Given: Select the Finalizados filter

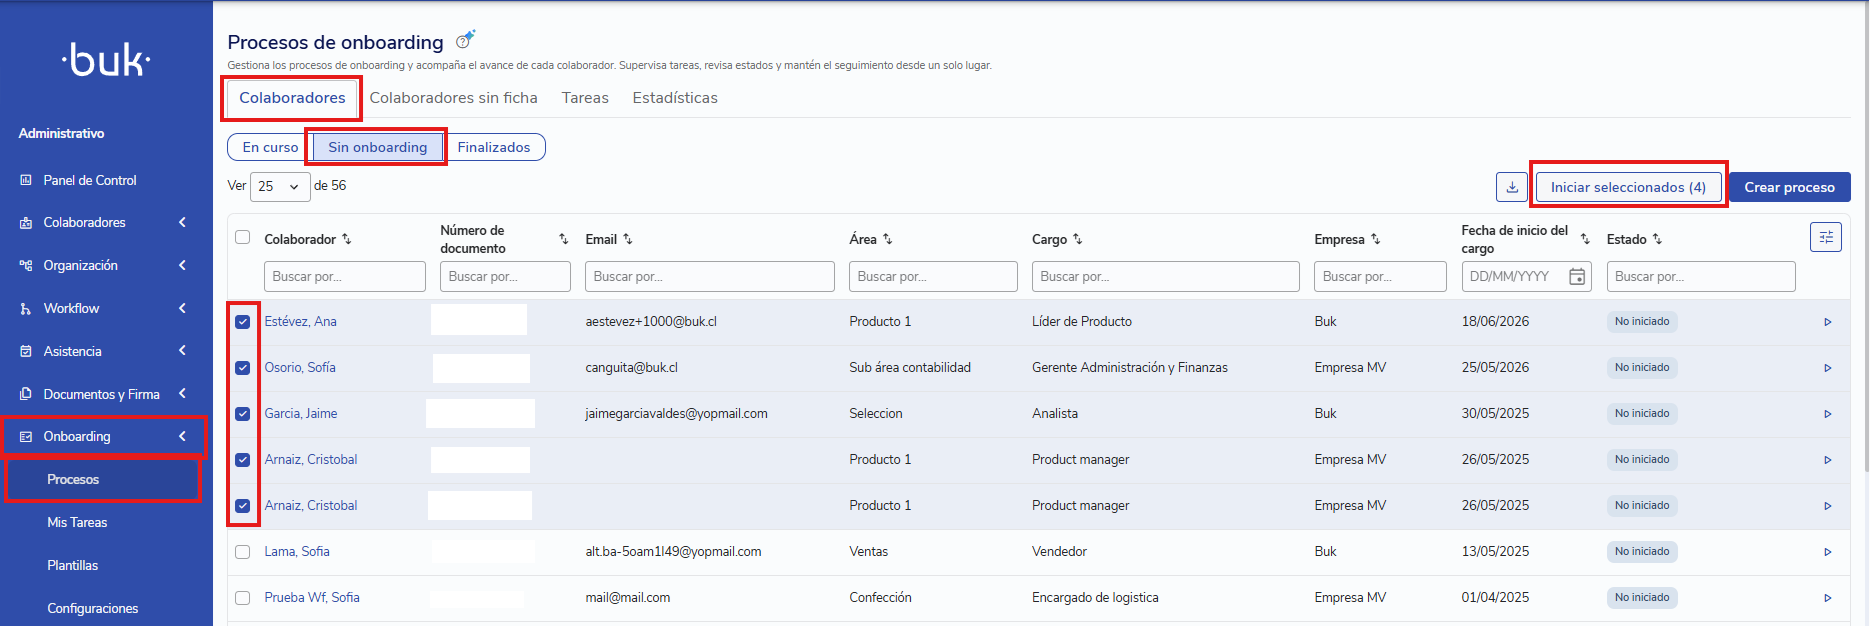Looking at the screenshot, I should pos(494,147).
